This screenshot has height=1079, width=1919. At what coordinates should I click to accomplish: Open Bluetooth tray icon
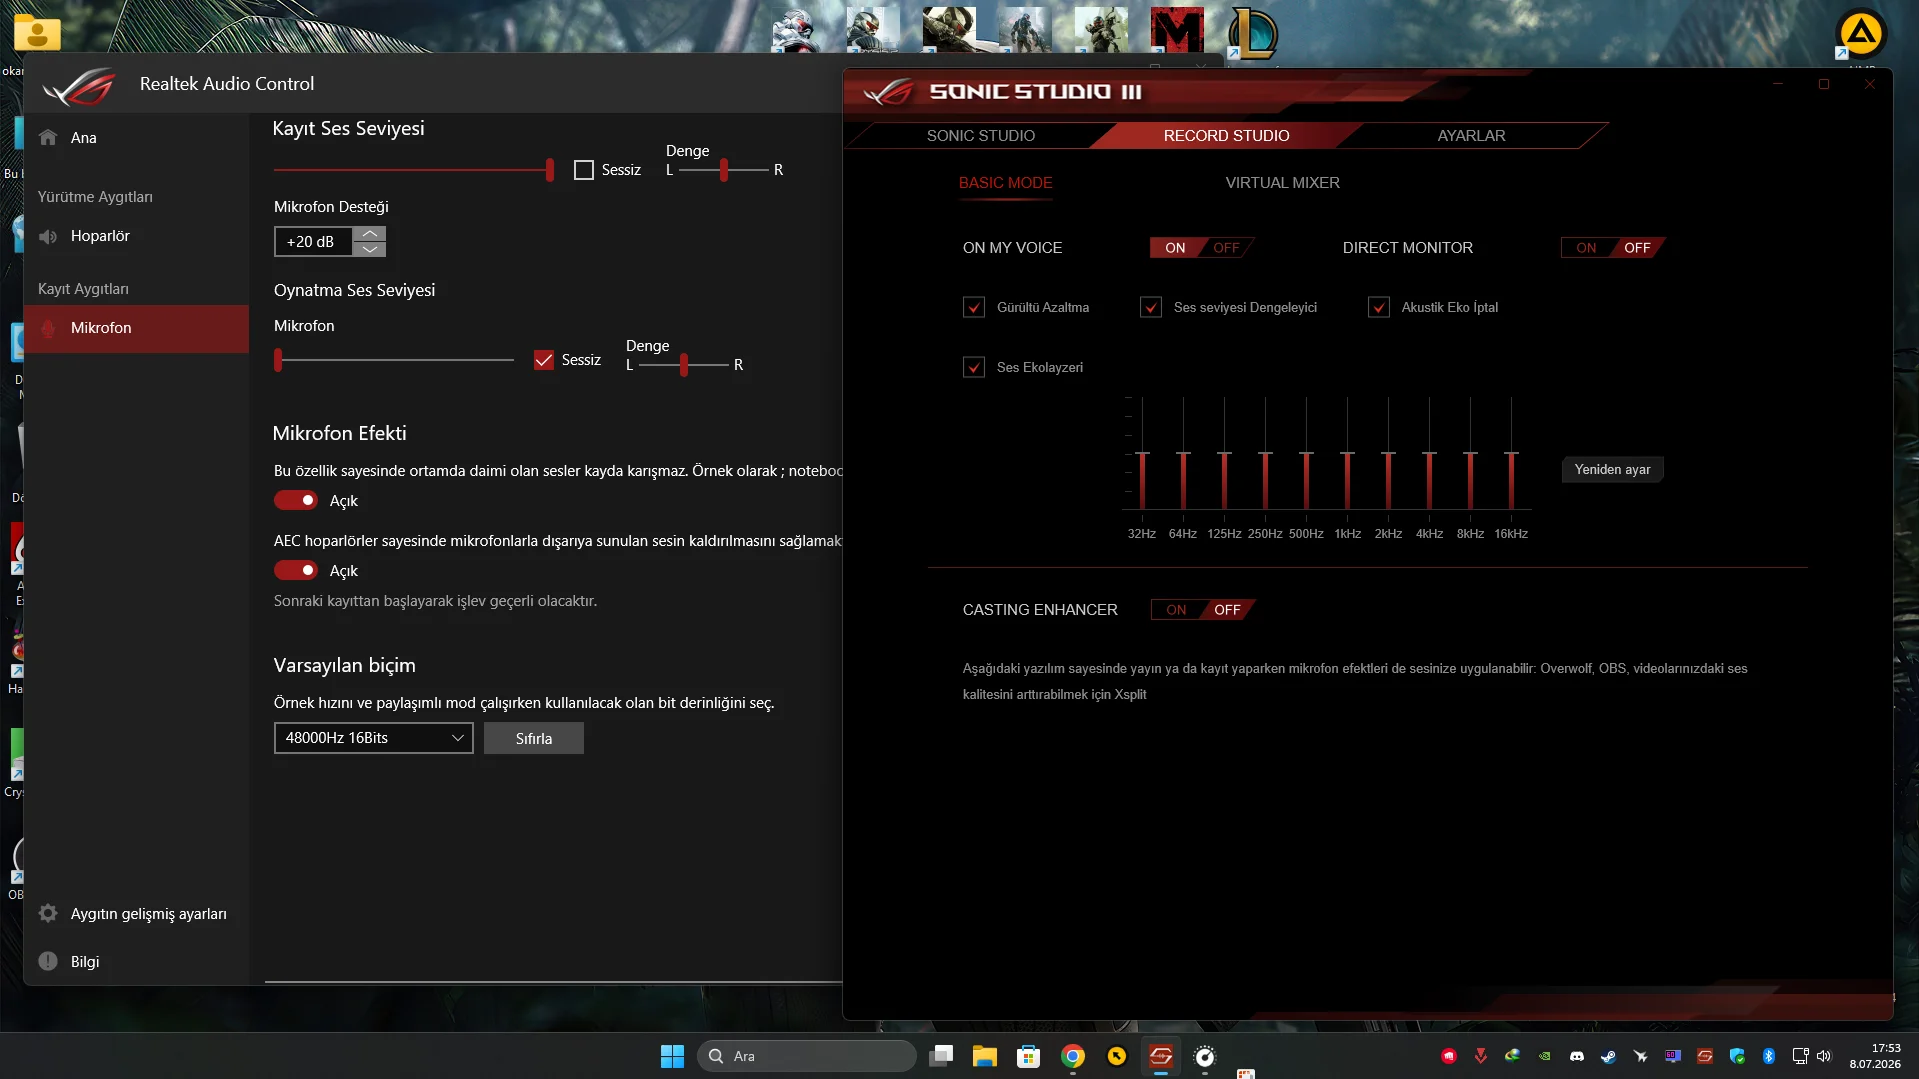pyautogui.click(x=1768, y=1056)
